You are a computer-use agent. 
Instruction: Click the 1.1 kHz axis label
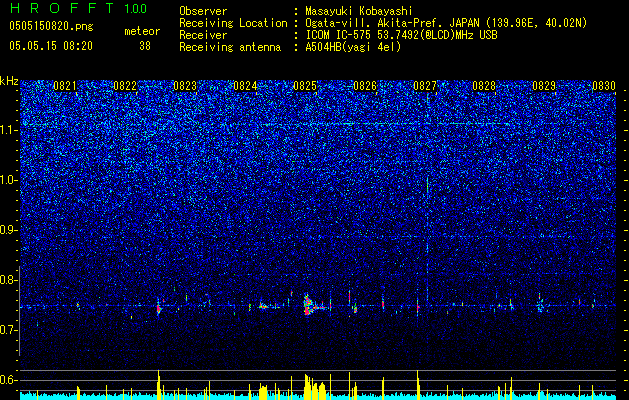(x=9, y=131)
